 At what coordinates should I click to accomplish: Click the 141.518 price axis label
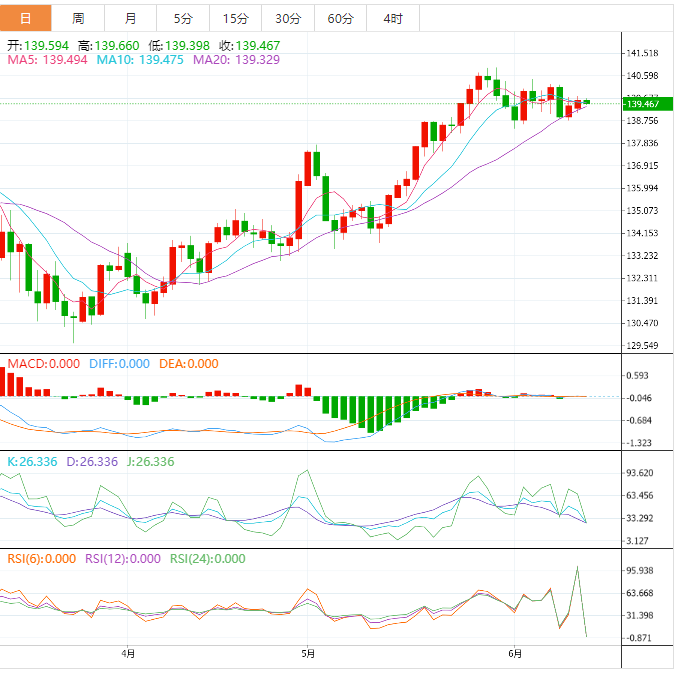pos(642,53)
